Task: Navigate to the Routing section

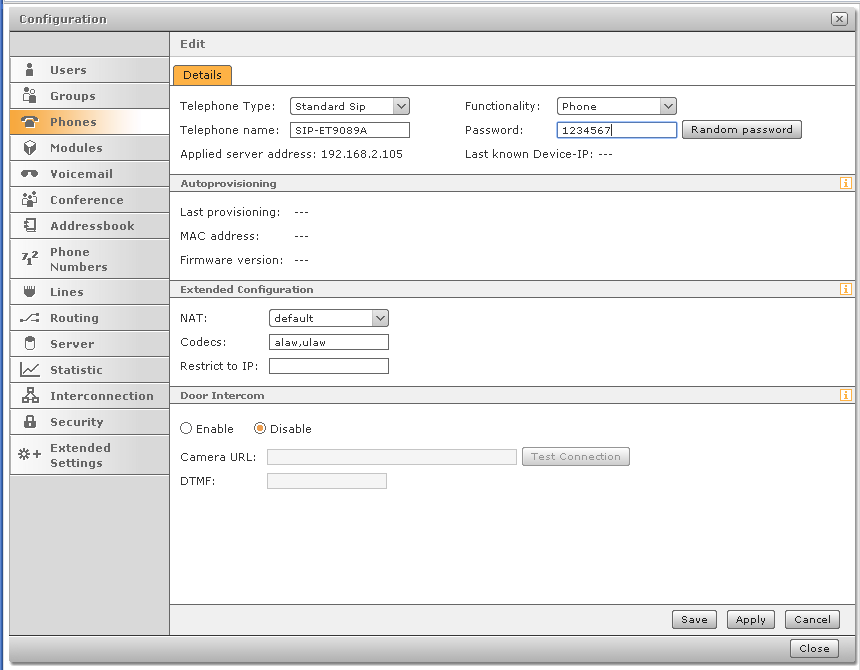Action: [x=89, y=318]
